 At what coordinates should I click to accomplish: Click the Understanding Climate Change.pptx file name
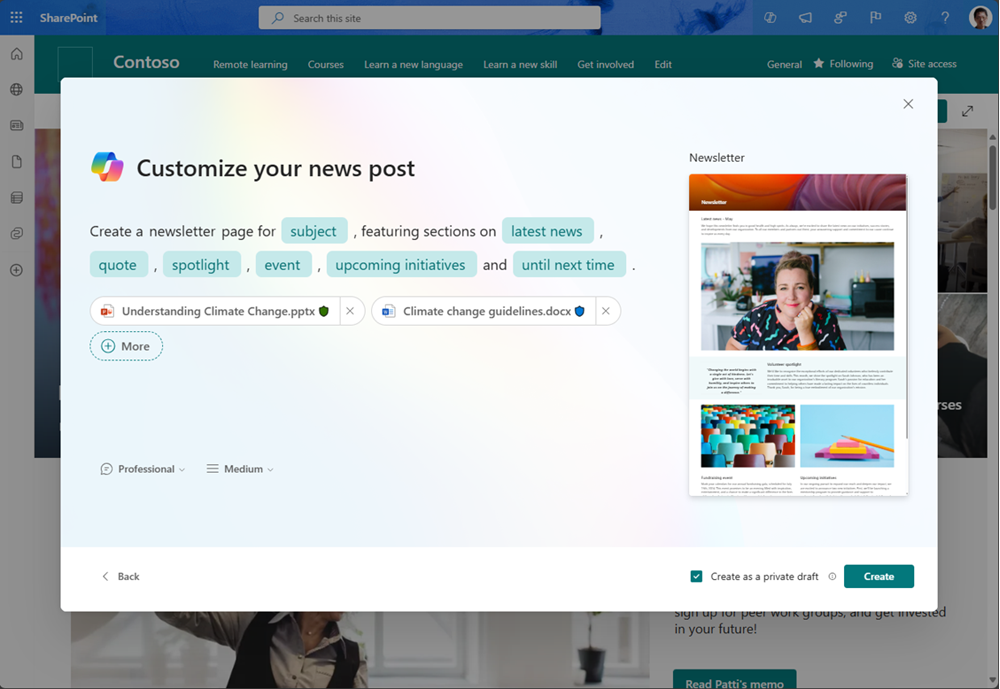pos(218,311)
